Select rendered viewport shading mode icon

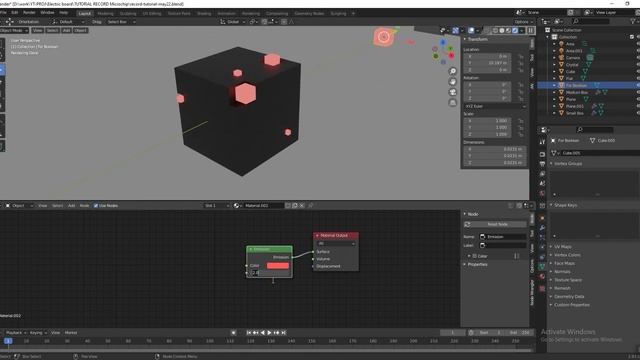tap(515, 31)
